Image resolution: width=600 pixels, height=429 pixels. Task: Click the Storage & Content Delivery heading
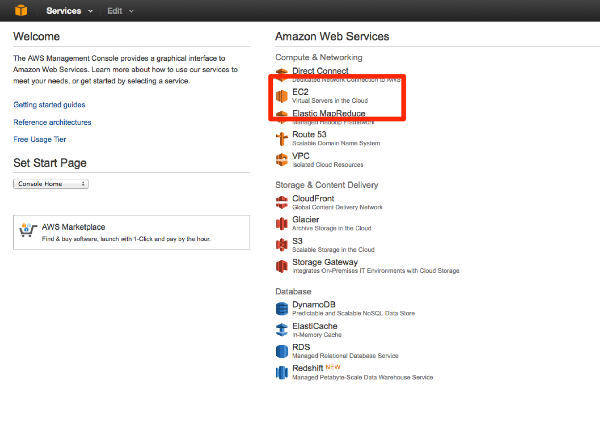point(327,185)
